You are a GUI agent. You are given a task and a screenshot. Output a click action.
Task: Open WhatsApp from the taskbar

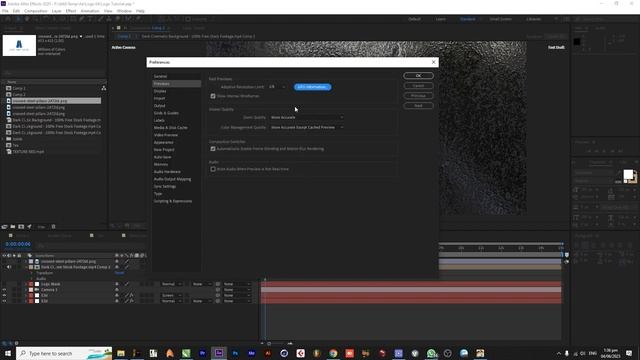(431, 353)
